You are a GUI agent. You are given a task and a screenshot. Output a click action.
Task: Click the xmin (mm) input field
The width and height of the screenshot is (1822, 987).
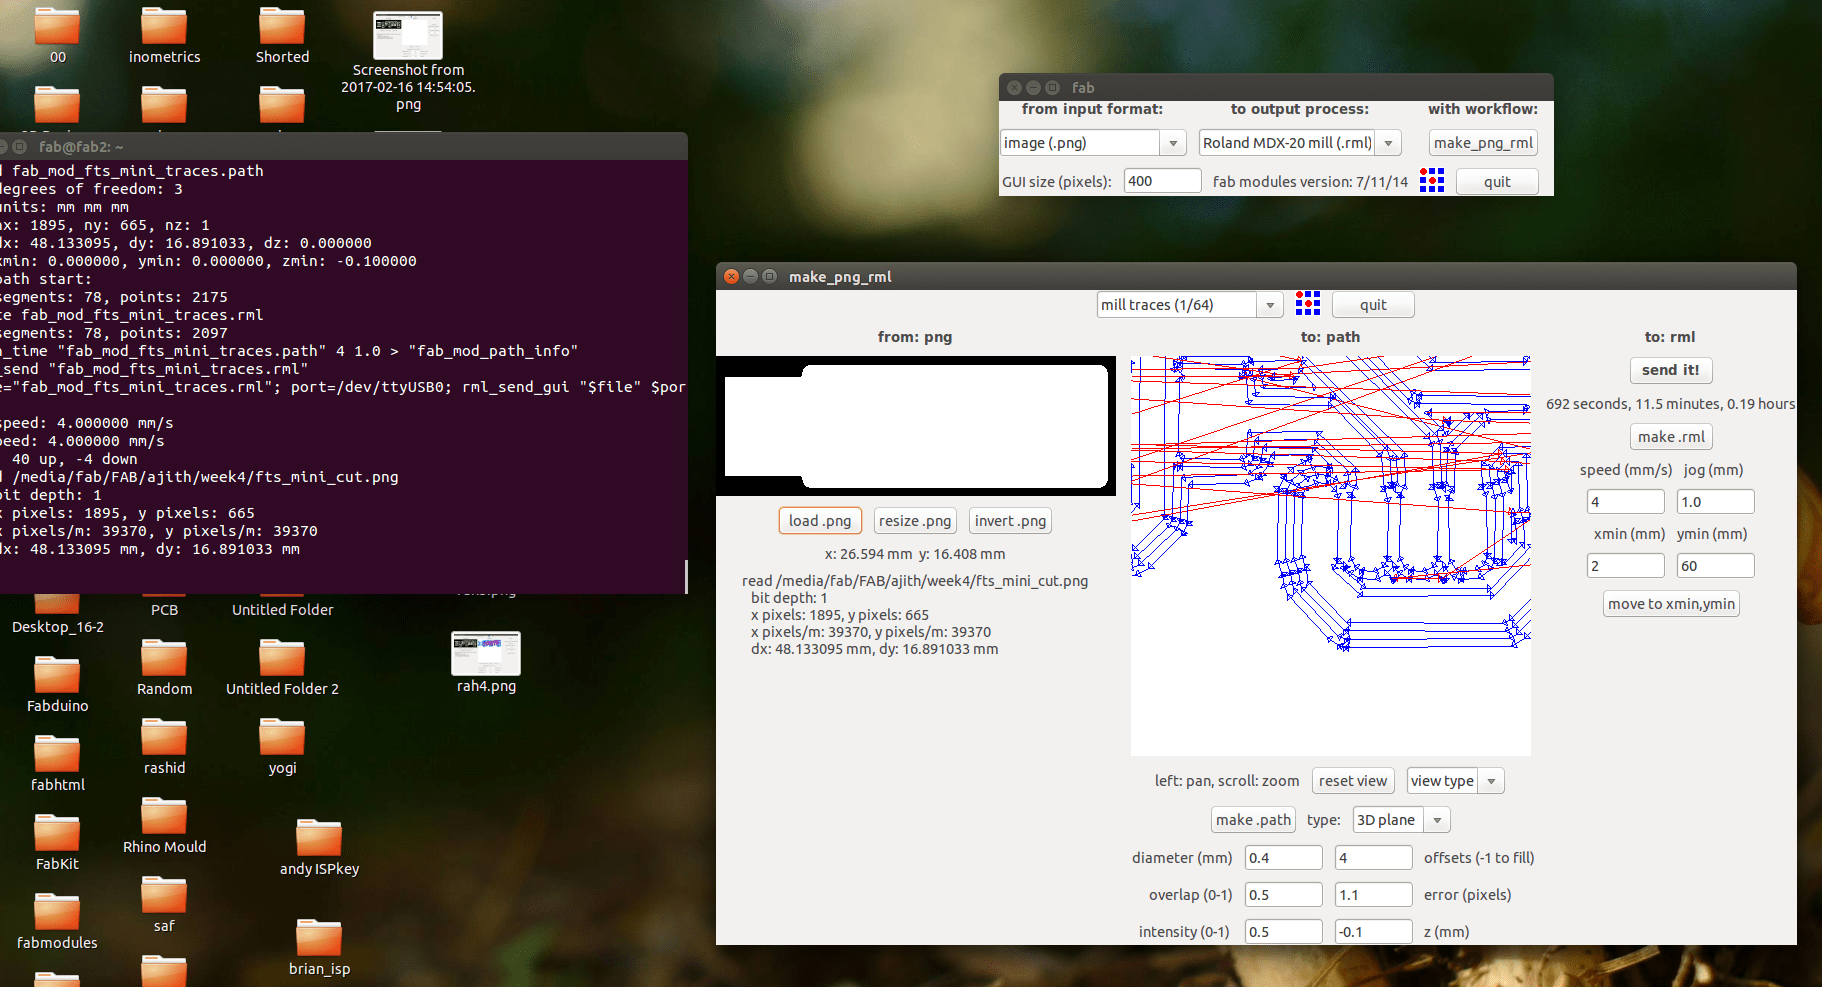point(1625,566)
